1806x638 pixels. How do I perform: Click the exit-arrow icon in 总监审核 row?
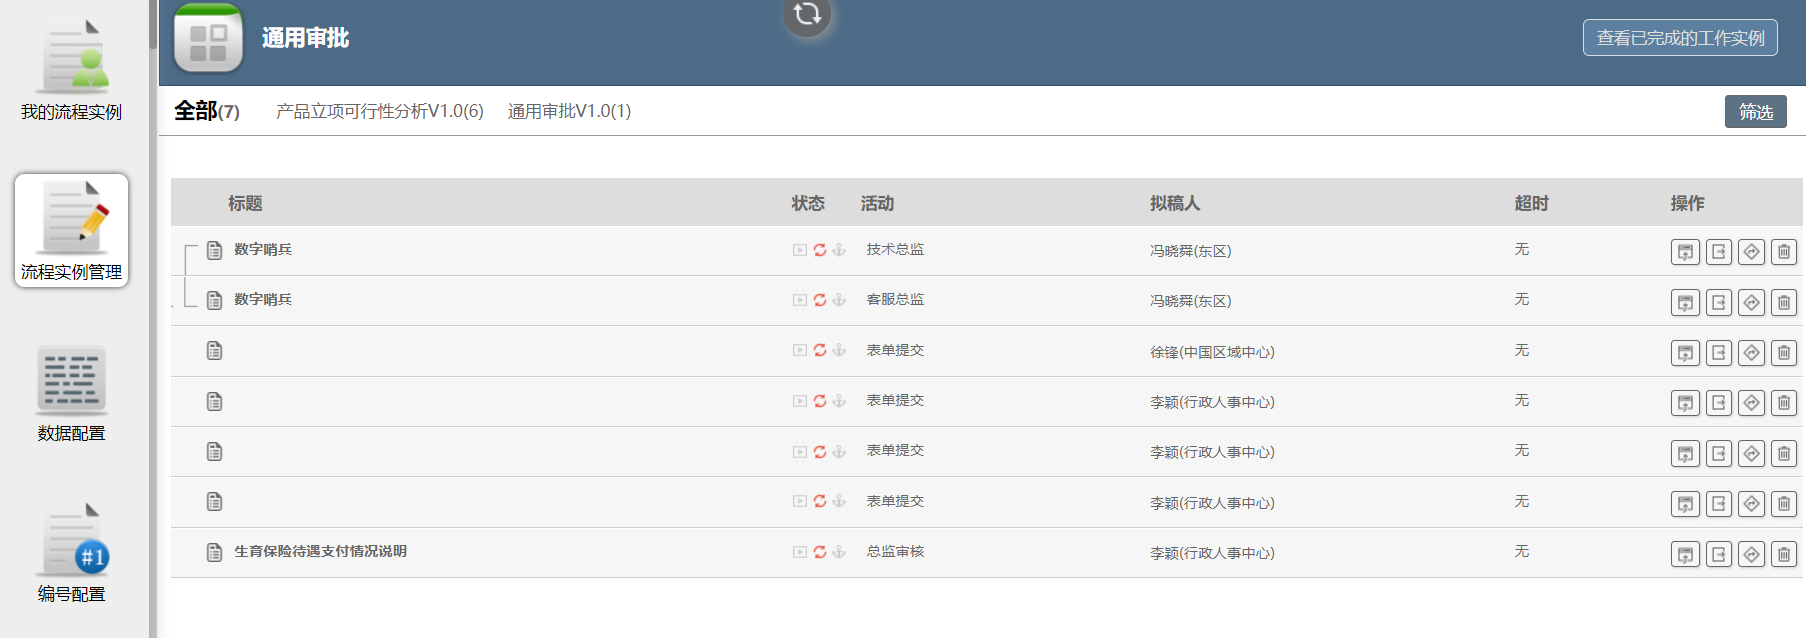[x=1718, y=554]
